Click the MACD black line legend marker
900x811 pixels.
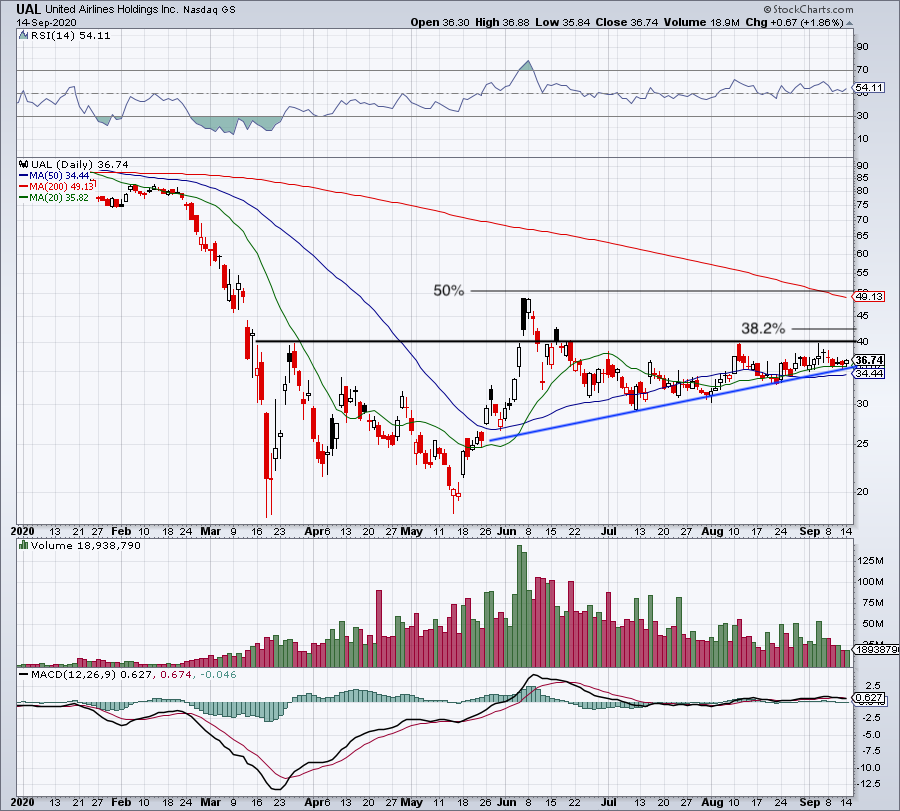pos(24,674)
